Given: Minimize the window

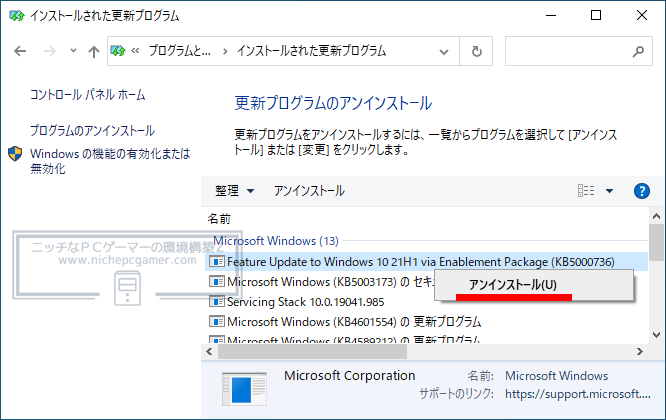Looking at the screenshot, I should tap(551, 15).
